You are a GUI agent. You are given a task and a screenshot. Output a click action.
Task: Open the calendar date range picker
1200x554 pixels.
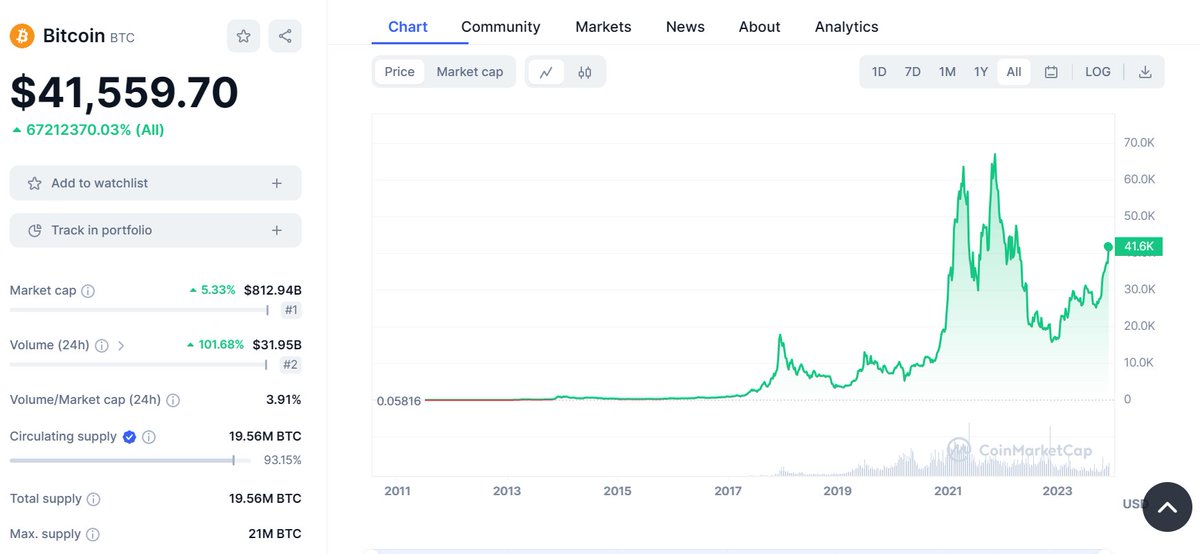[x=1051, y=72]
